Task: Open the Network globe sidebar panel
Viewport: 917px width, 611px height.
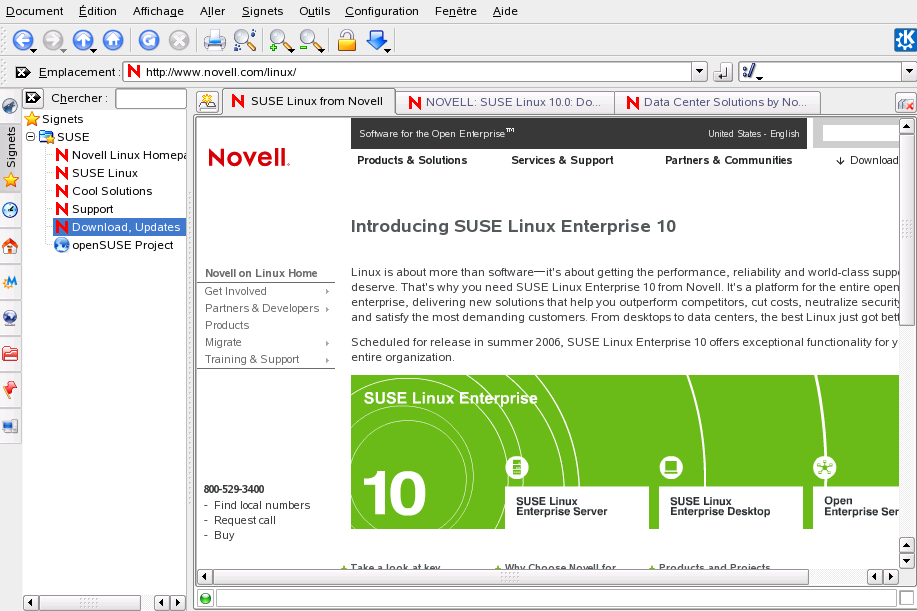Action: coord(10,317)
